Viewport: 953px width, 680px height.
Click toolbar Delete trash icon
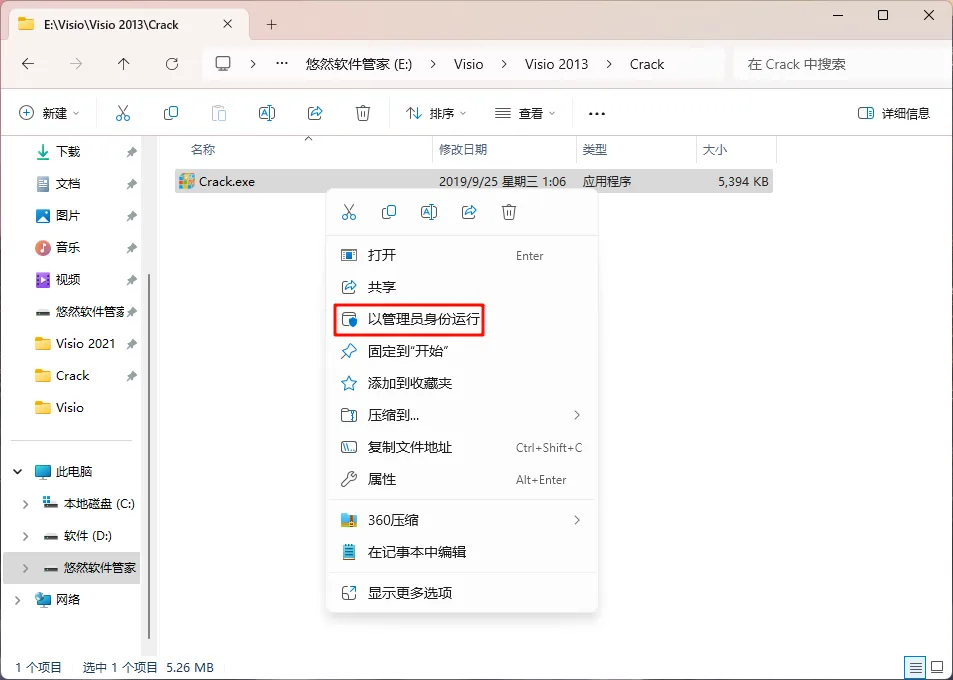[x=363, y=113]
